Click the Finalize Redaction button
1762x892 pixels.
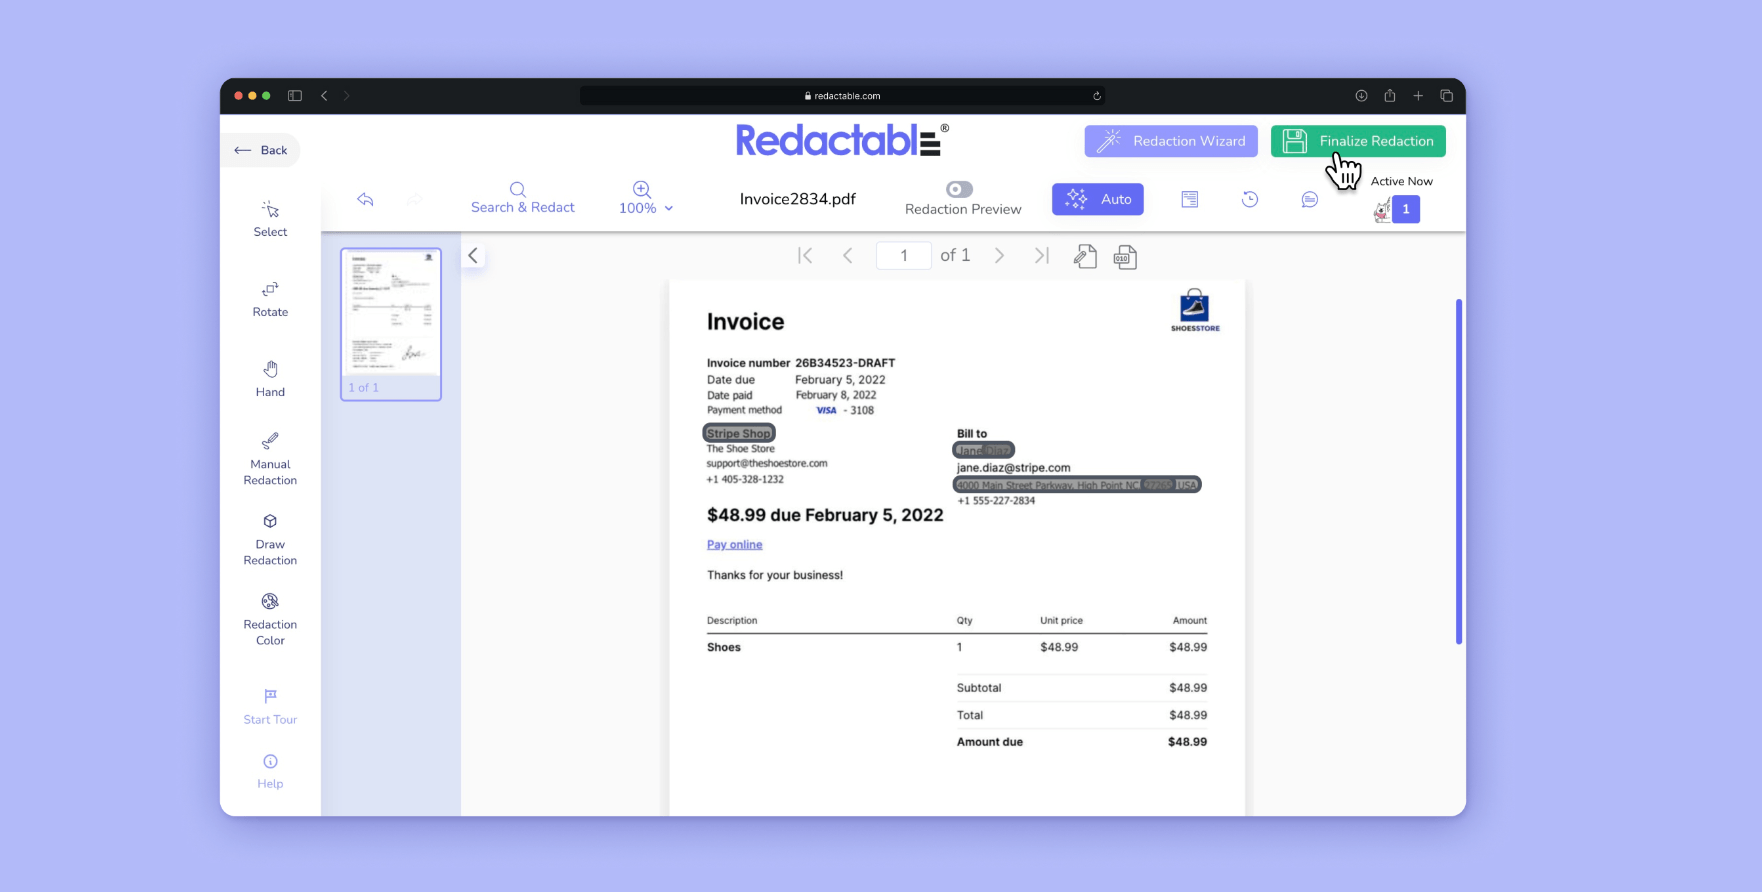pos(1357,141)
